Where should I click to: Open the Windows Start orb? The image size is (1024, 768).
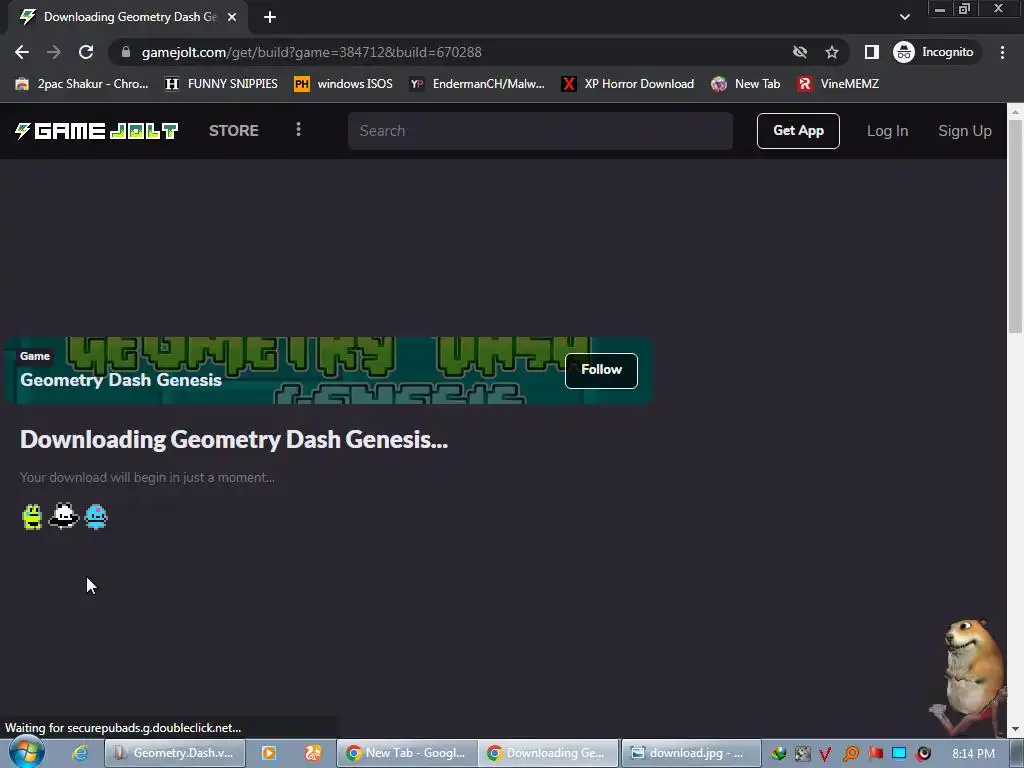pyautogui.click(x=26, y=752)
